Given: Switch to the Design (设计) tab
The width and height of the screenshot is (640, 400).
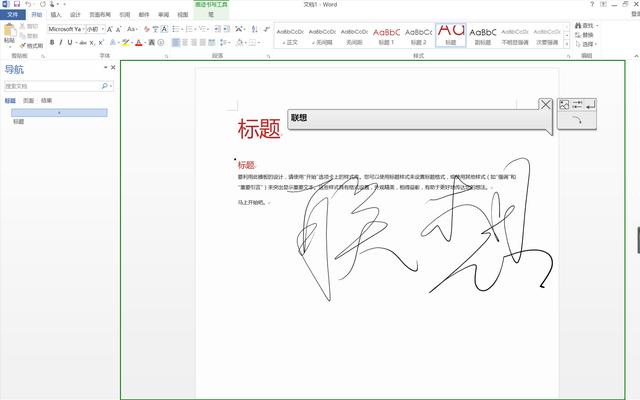Looking at the screenshot, I should coord(75,15).
